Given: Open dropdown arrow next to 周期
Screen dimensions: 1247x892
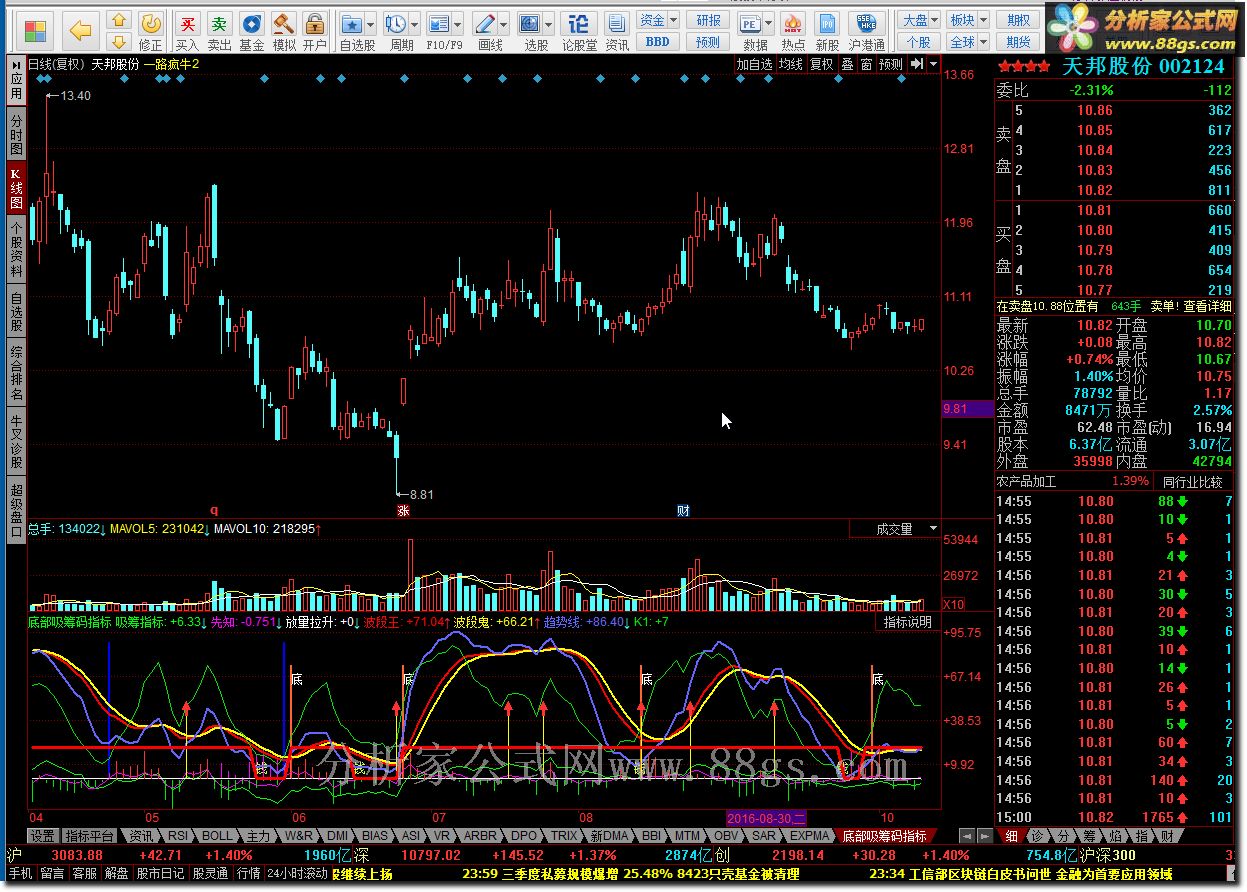Looking at the screenshot, I should point(414,24).
